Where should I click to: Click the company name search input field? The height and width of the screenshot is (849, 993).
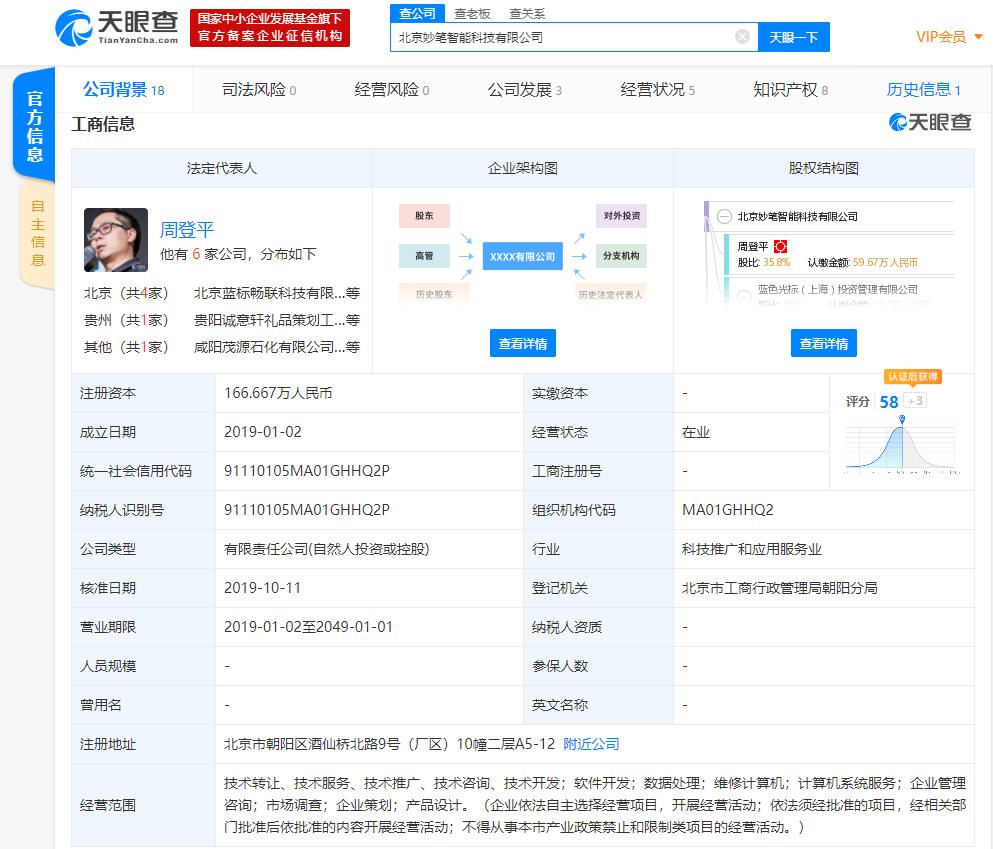pos(560,37)
